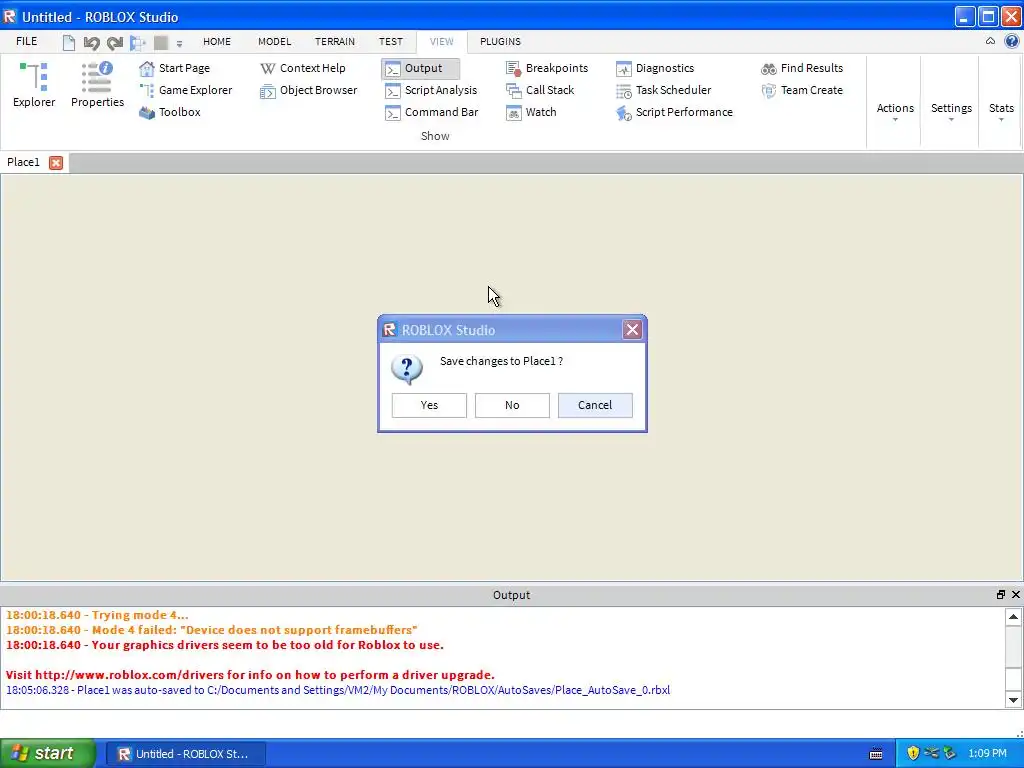The height and width of the screenshot is (768, 1024).
Task: Click the Play icon in quick access toolbar
Action: [138, 43]
